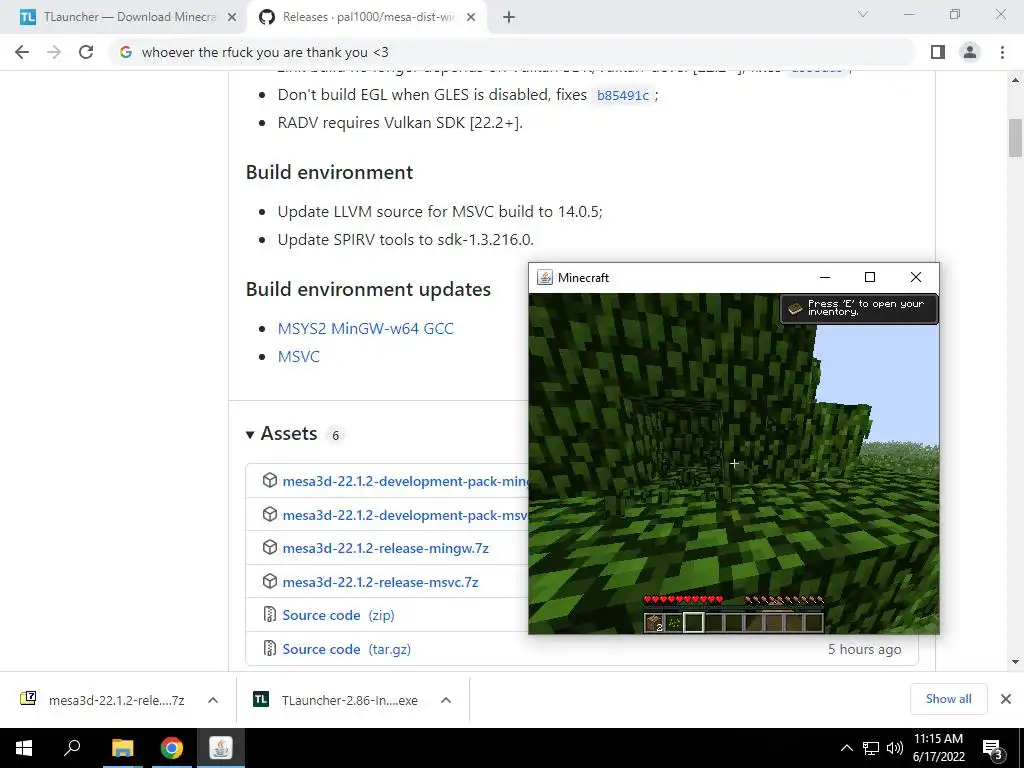Download mesa3d-22.1.2-release-msvc.7z
1024x768 pixels.
click(x=380, y=582)
